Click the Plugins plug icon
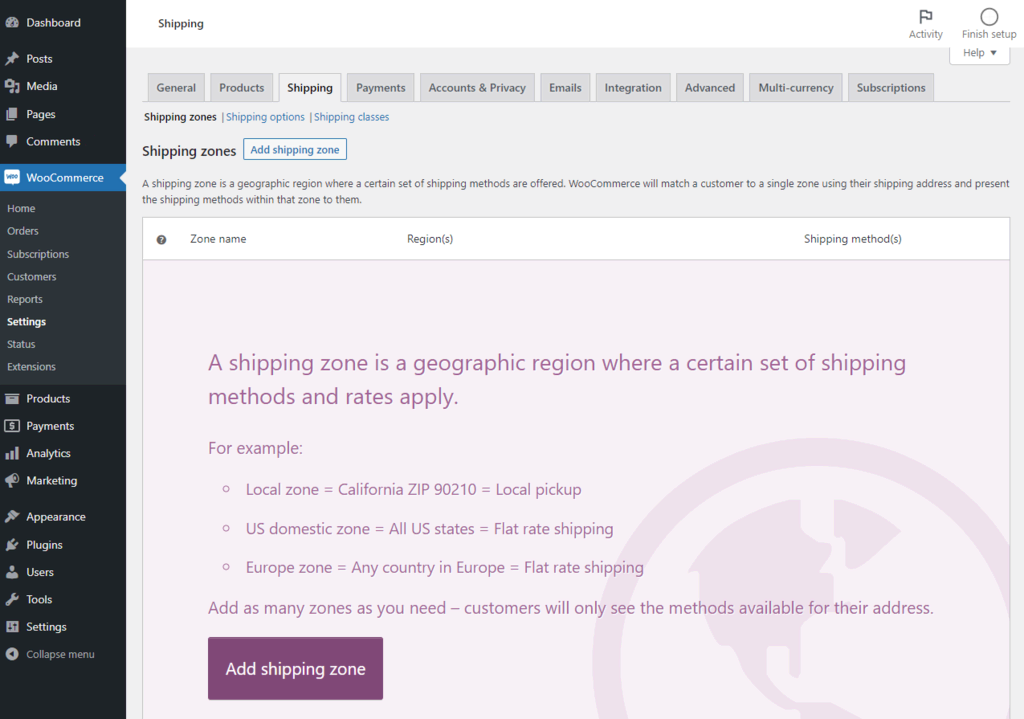The height and width of the screenshot is (719, 1024). [12, 545]
